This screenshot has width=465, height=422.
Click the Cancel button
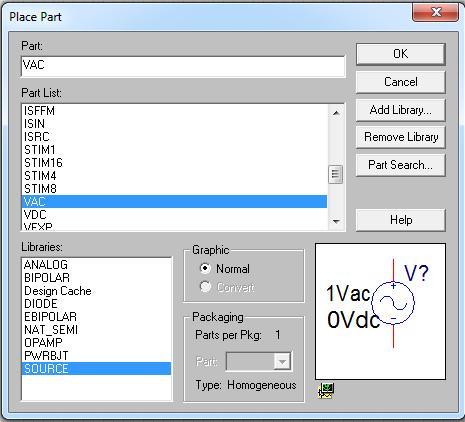coord(400,82)
